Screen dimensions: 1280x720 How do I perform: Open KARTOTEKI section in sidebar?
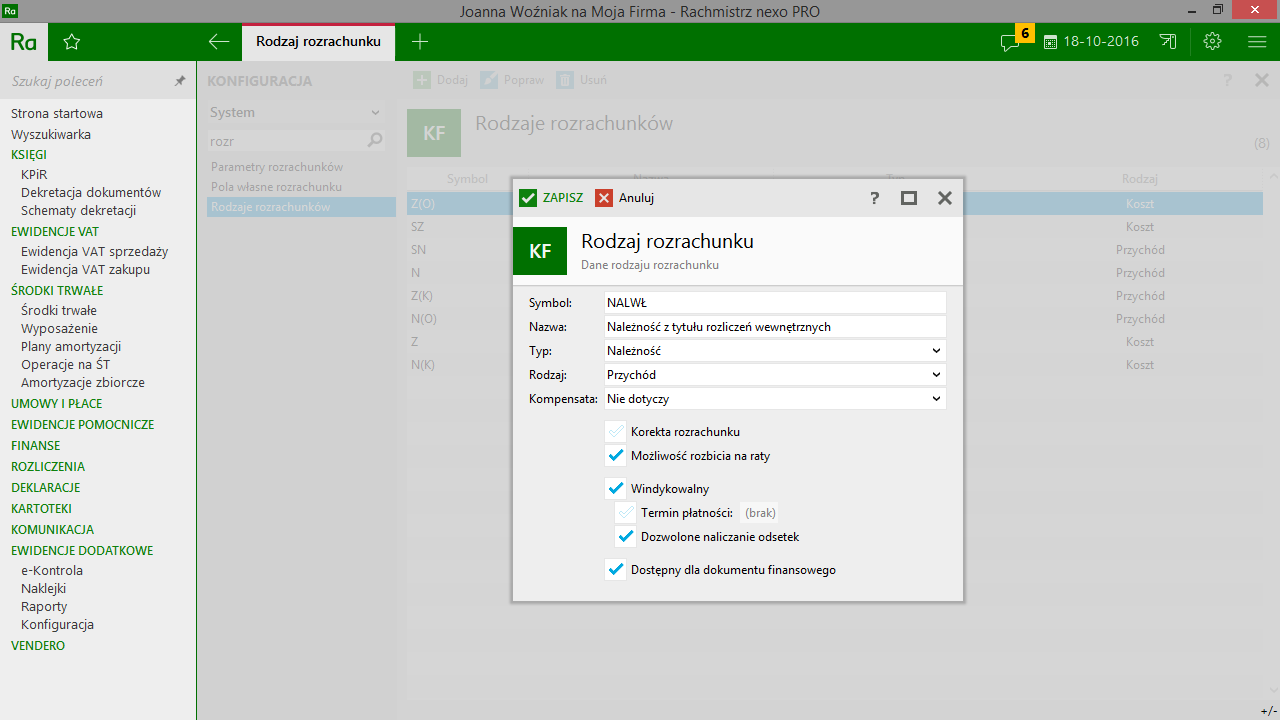tap(42, 509)
